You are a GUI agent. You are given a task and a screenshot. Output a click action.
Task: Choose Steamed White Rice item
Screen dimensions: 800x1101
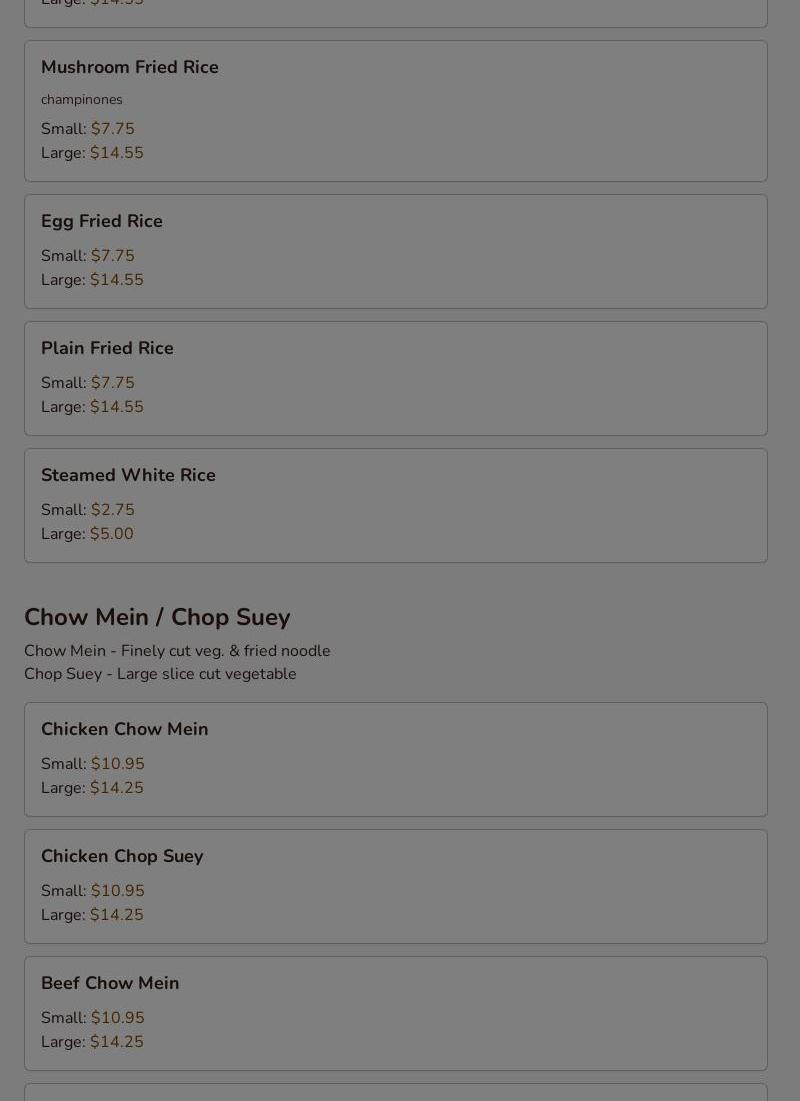[x=128, y=475]
